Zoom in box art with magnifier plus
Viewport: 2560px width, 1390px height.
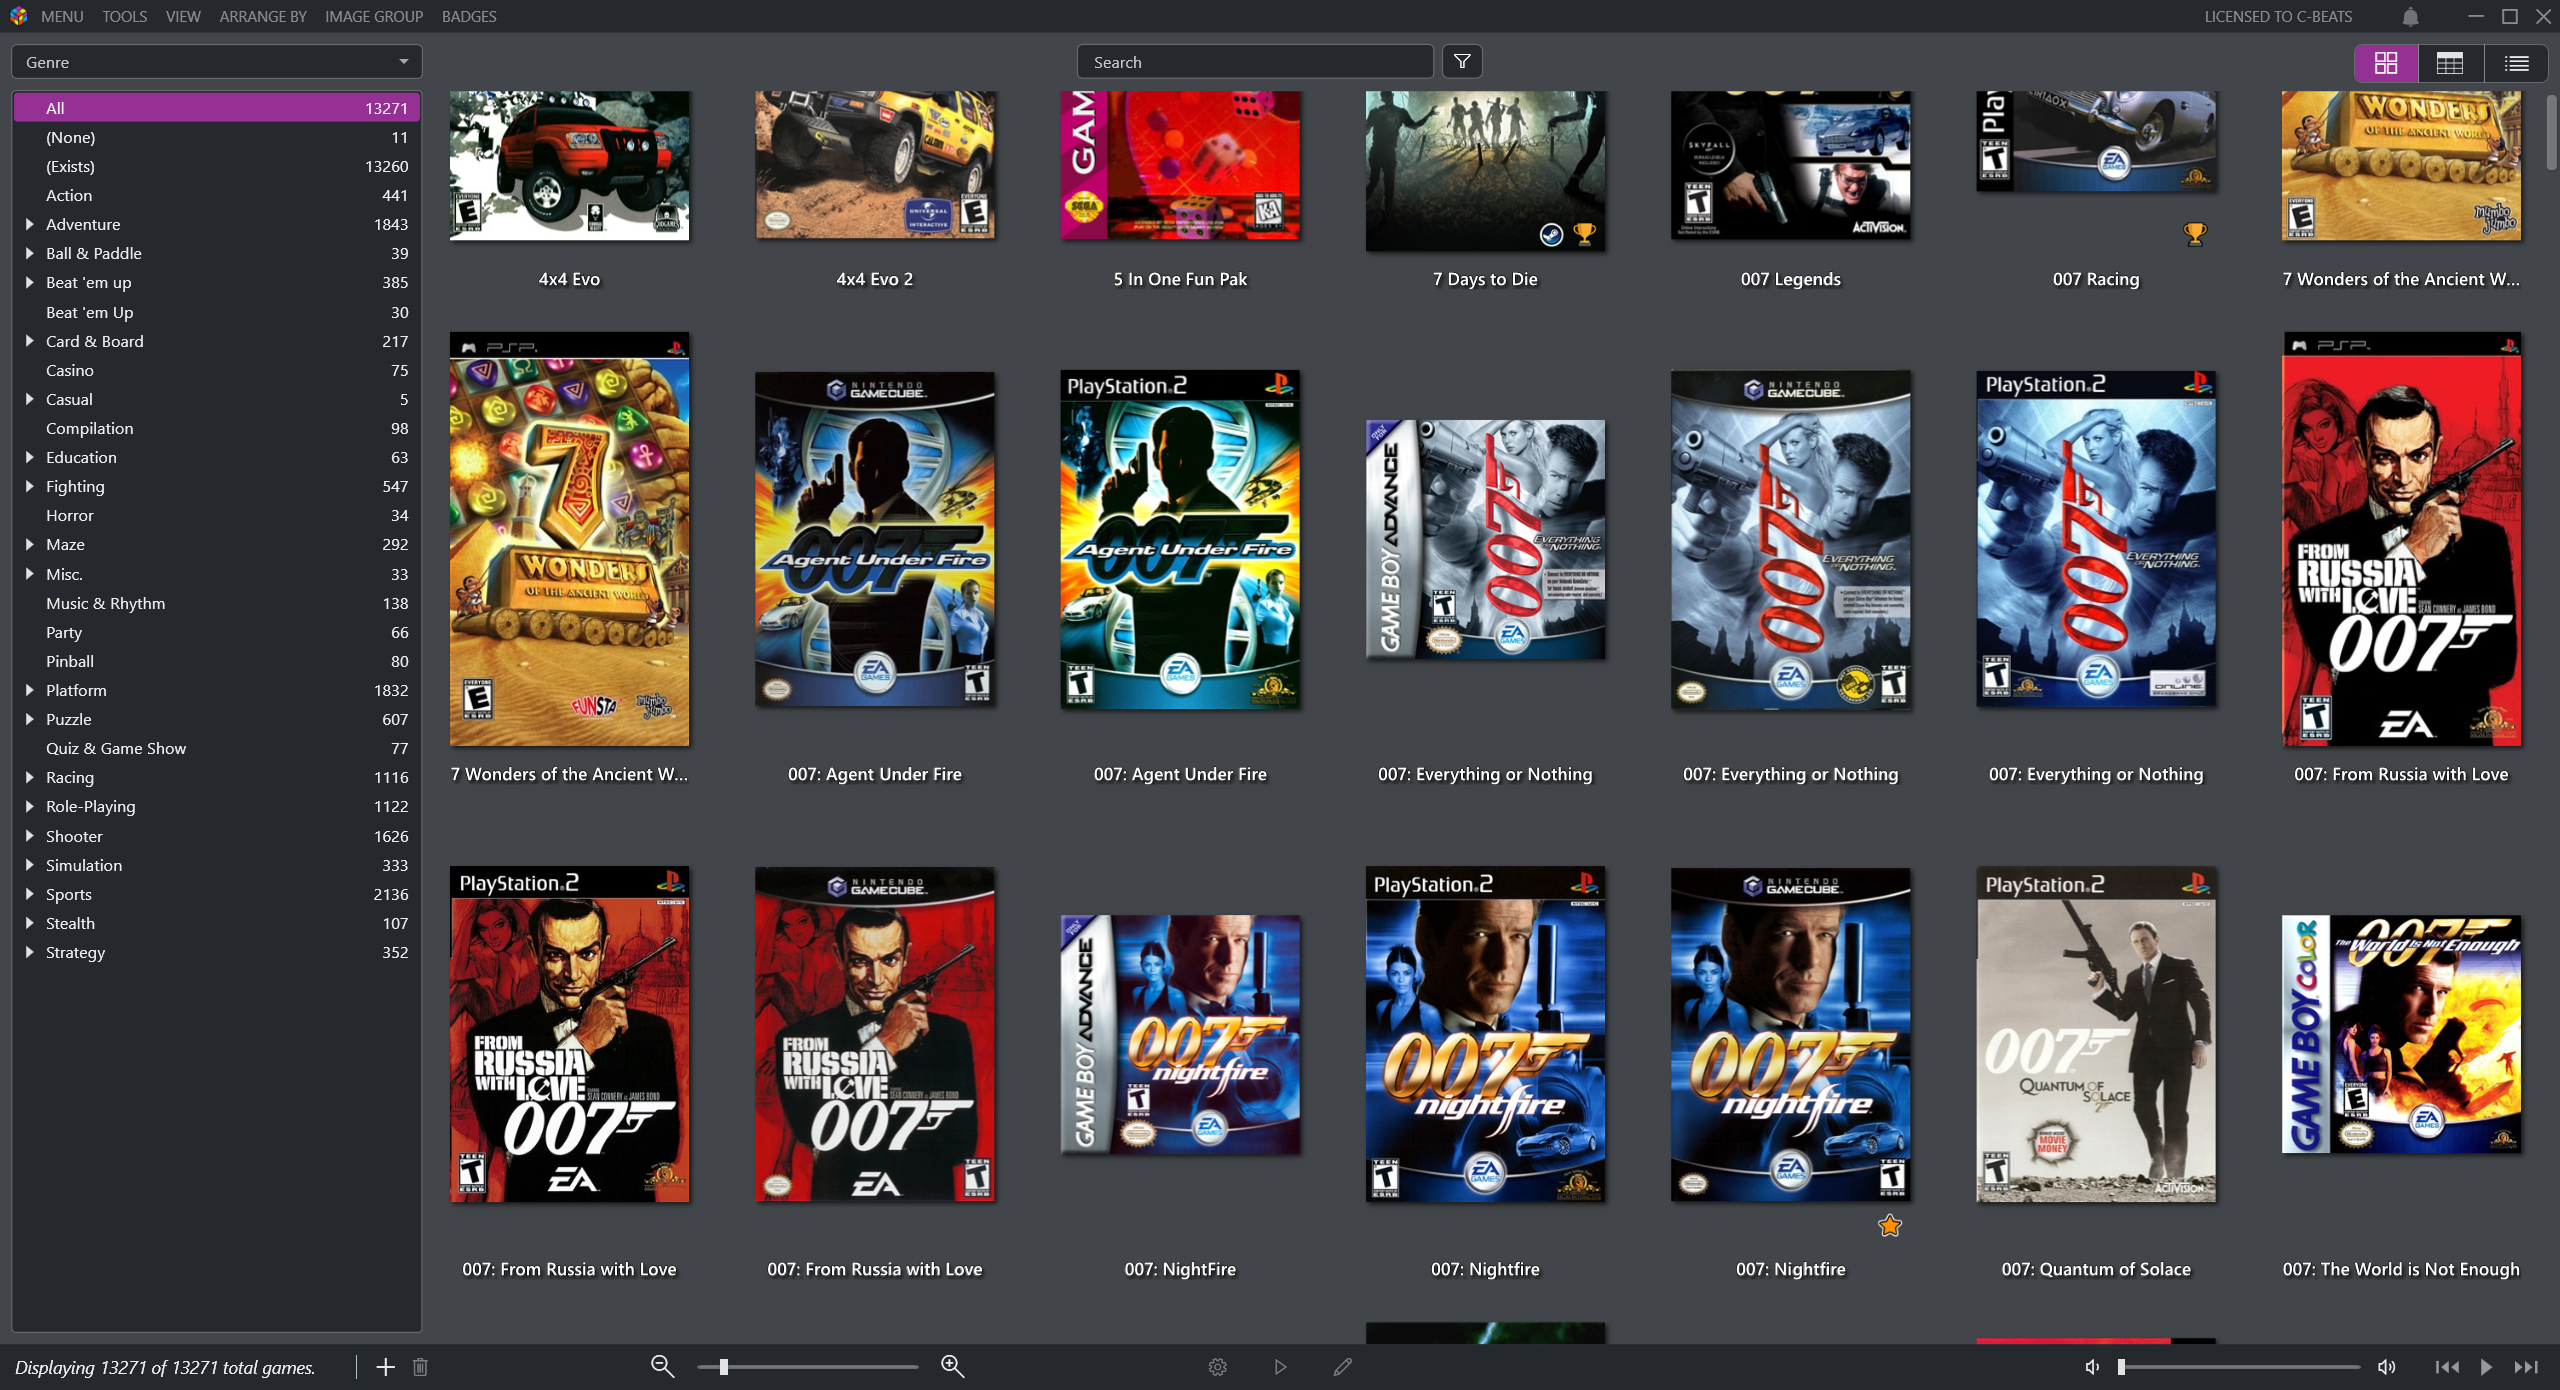point(952,1366)
